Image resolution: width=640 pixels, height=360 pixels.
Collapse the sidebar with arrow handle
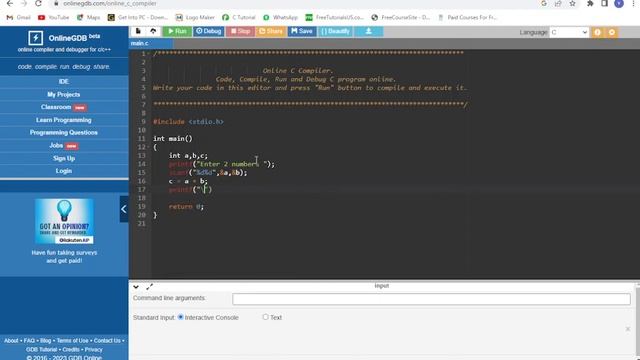[124, 209]
